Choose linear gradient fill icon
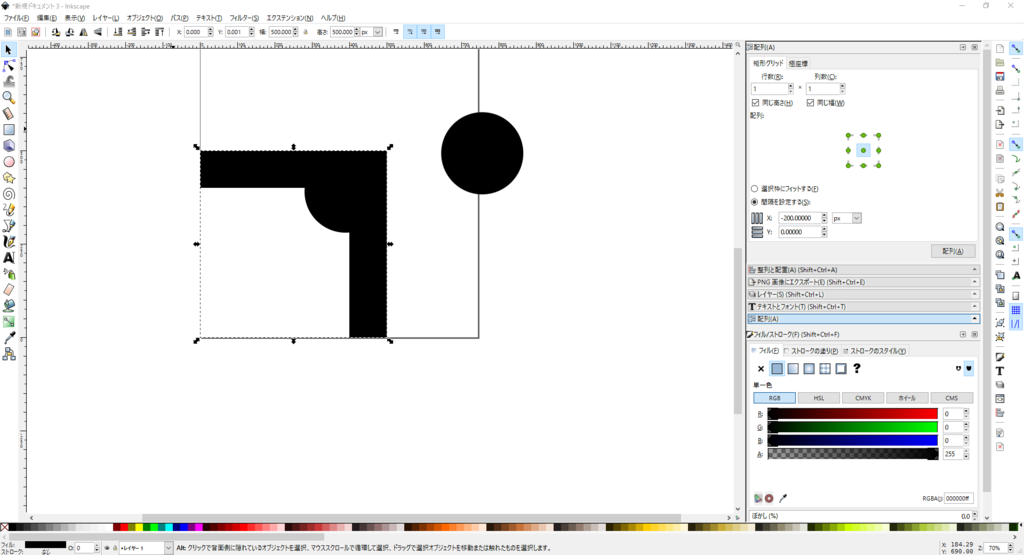The width and height of the screenshot is (1024, 555). 793,369
